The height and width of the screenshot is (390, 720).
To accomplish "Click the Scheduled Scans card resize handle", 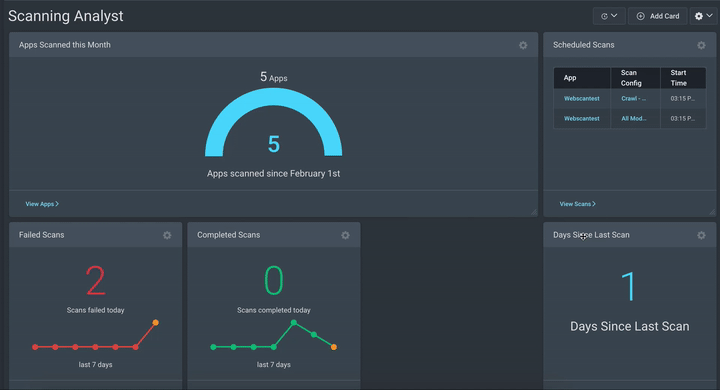I will [x=712, y=212].
